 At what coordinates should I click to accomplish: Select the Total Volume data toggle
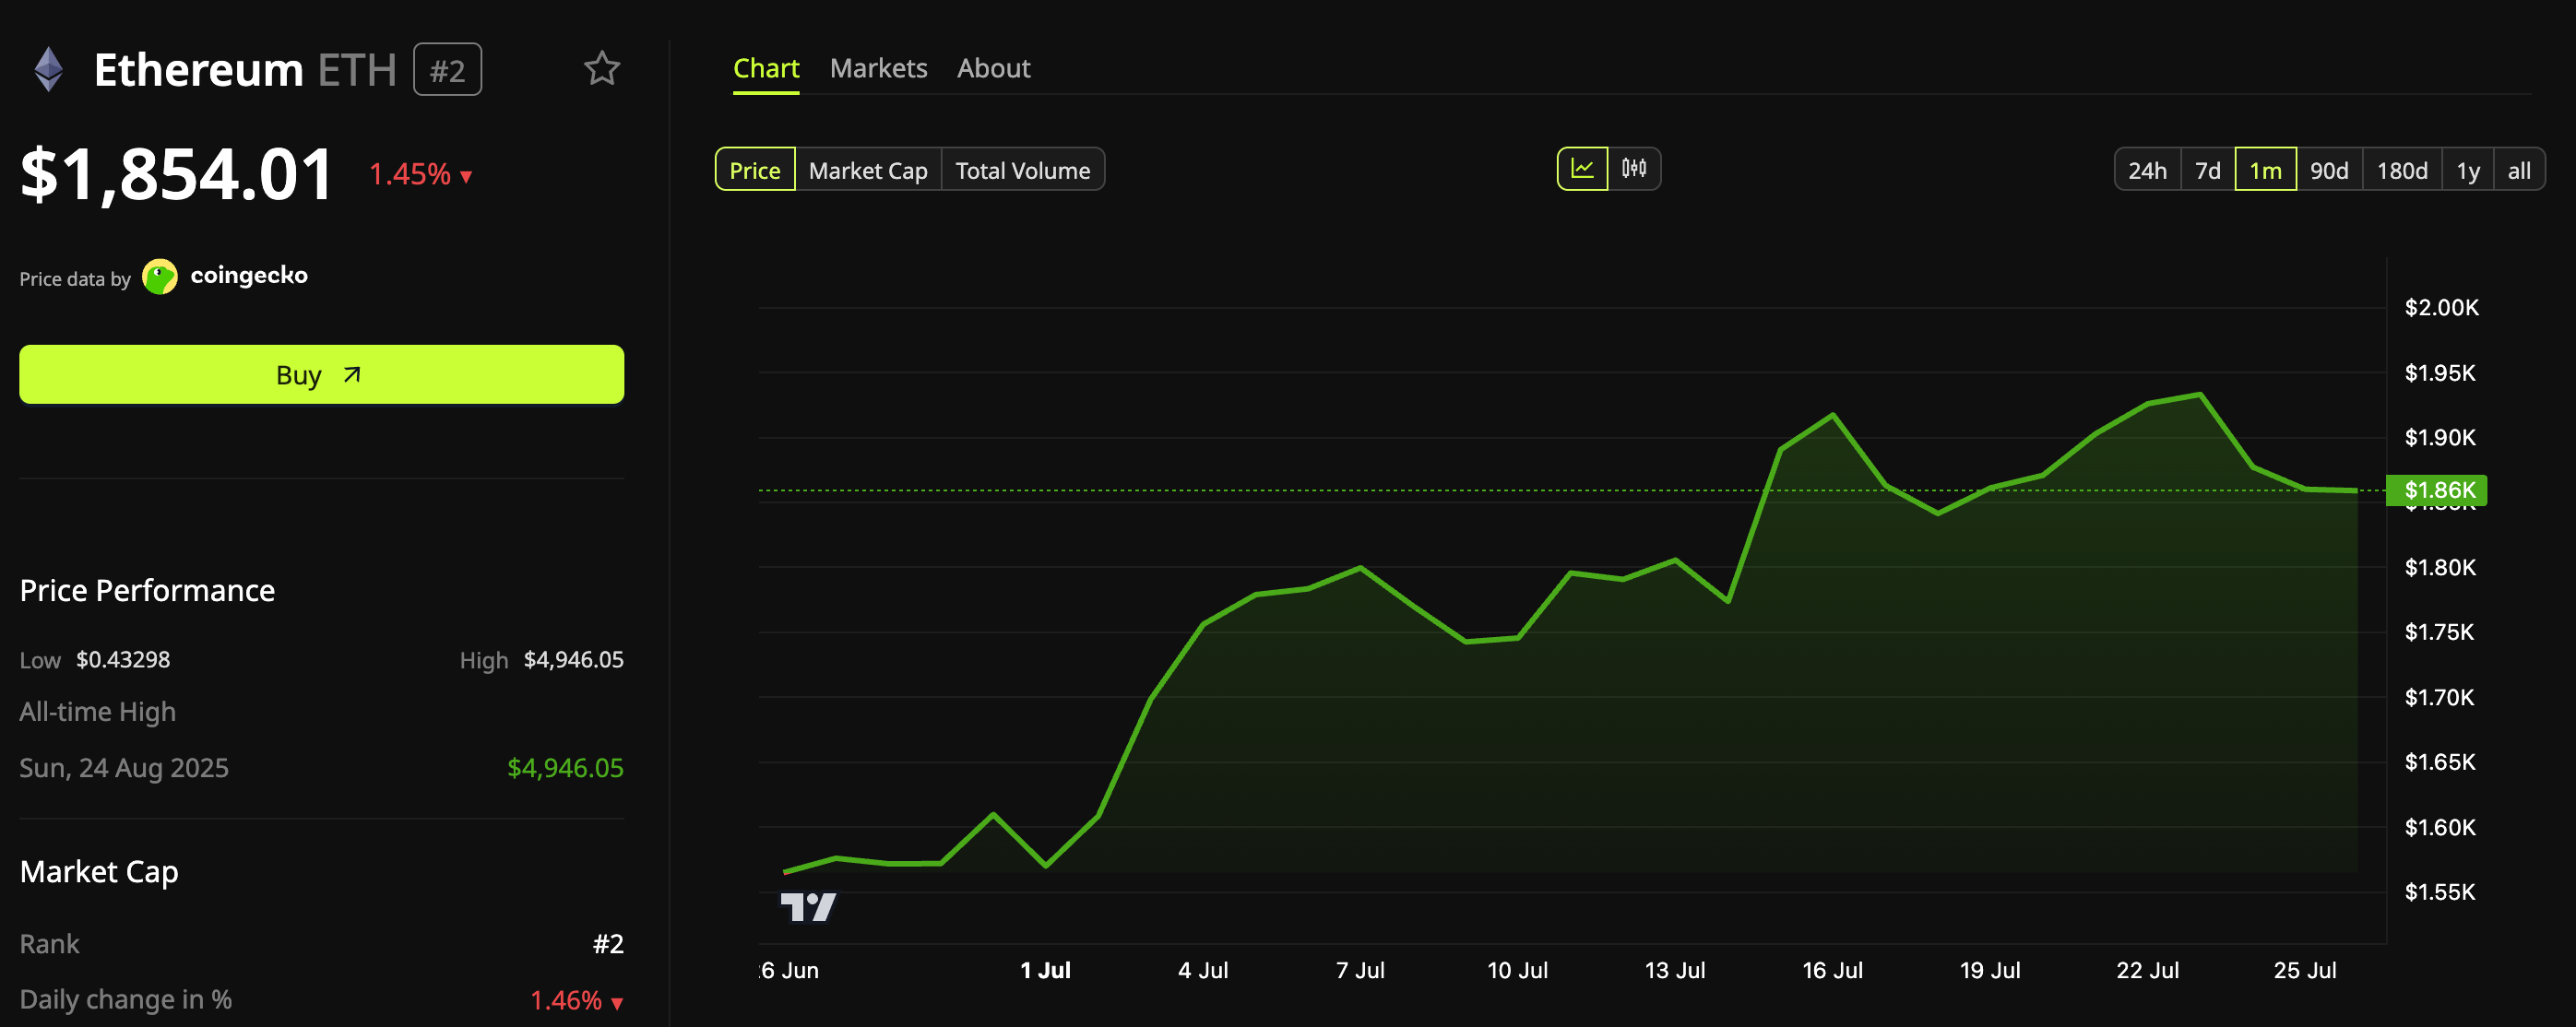click(1022, 170)
